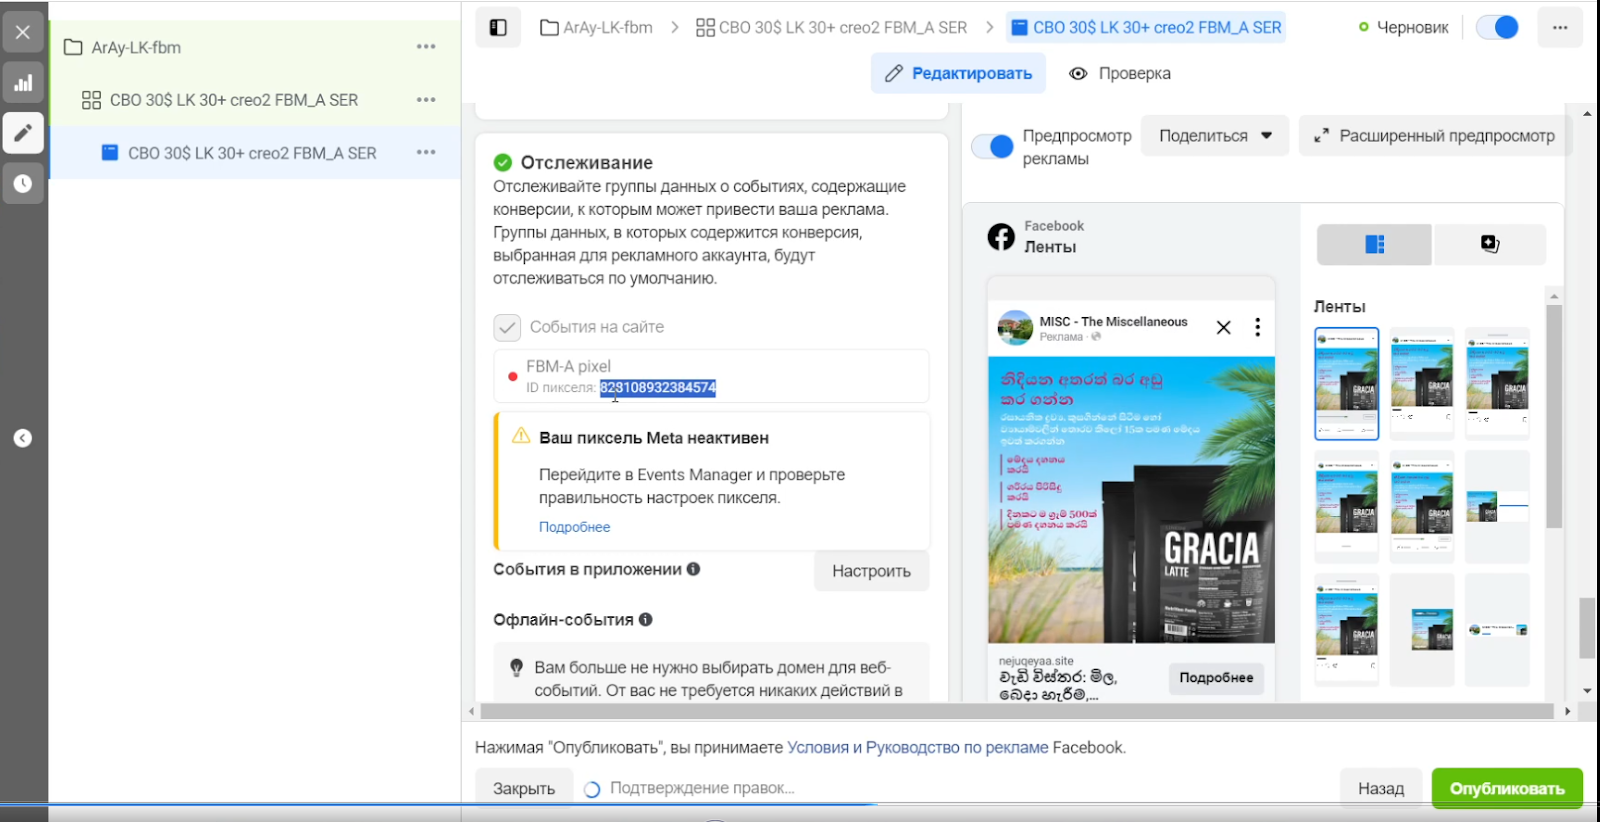The width and height of the screenshot is (1600, 822).
Task: Select the first thumbnail in second placement row
Action: pos(1346,507)
